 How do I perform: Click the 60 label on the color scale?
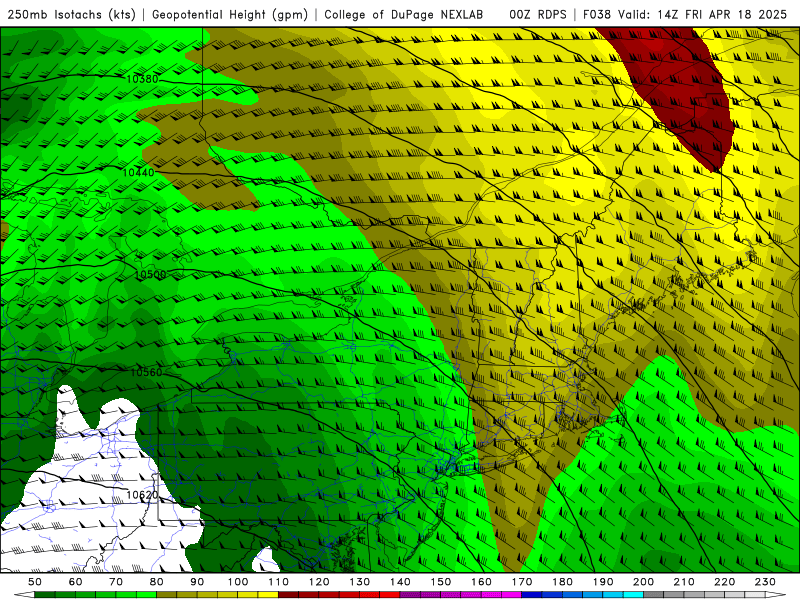76,582
